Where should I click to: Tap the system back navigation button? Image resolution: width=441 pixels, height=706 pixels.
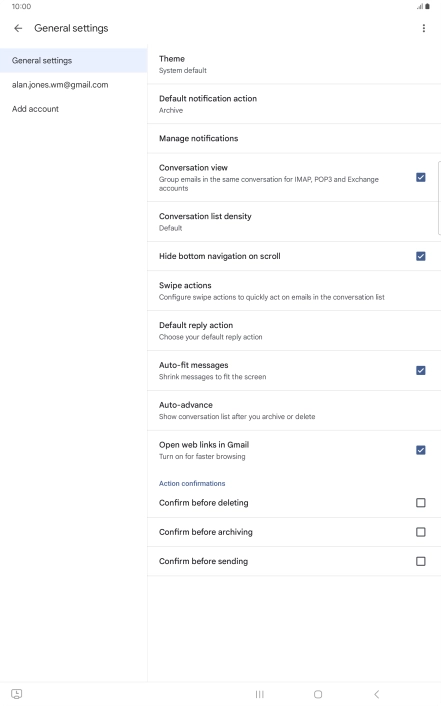click(377, 694)
